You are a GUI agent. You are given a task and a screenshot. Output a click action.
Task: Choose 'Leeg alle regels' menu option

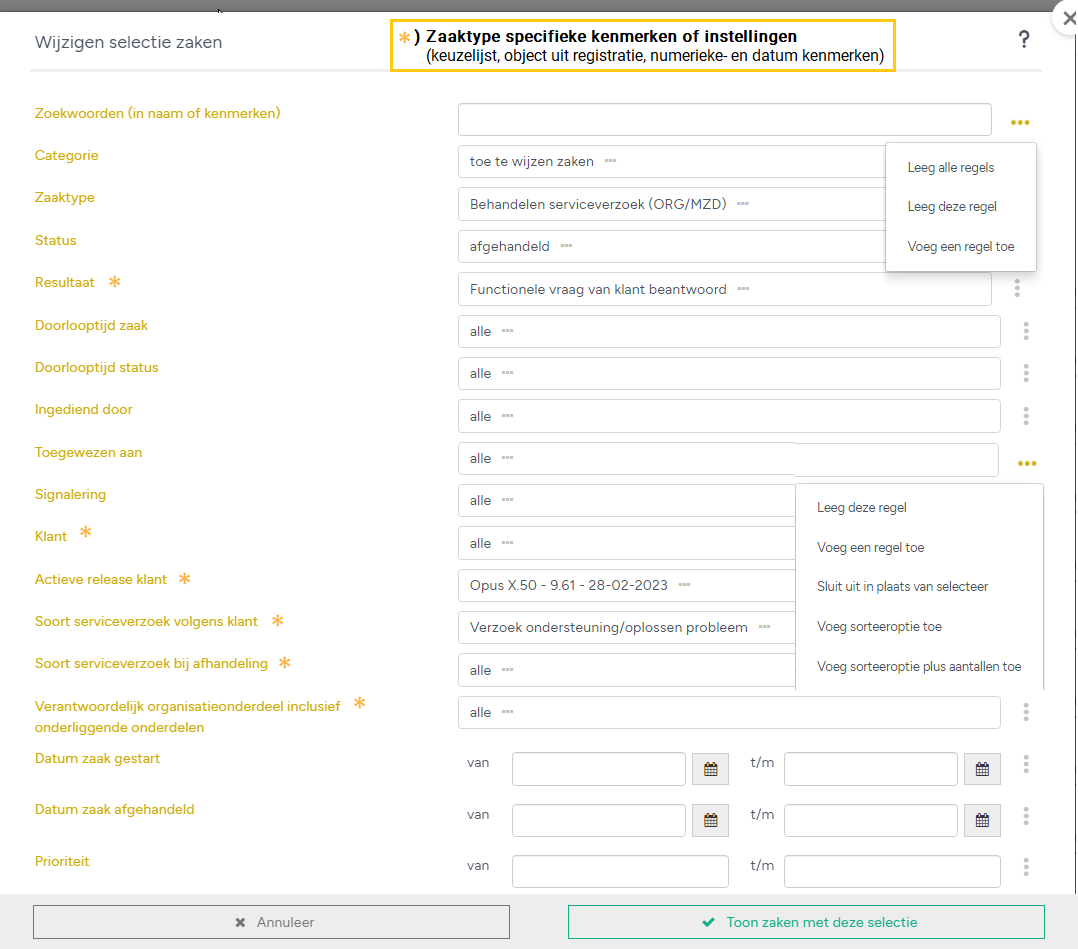coord(951,167)
